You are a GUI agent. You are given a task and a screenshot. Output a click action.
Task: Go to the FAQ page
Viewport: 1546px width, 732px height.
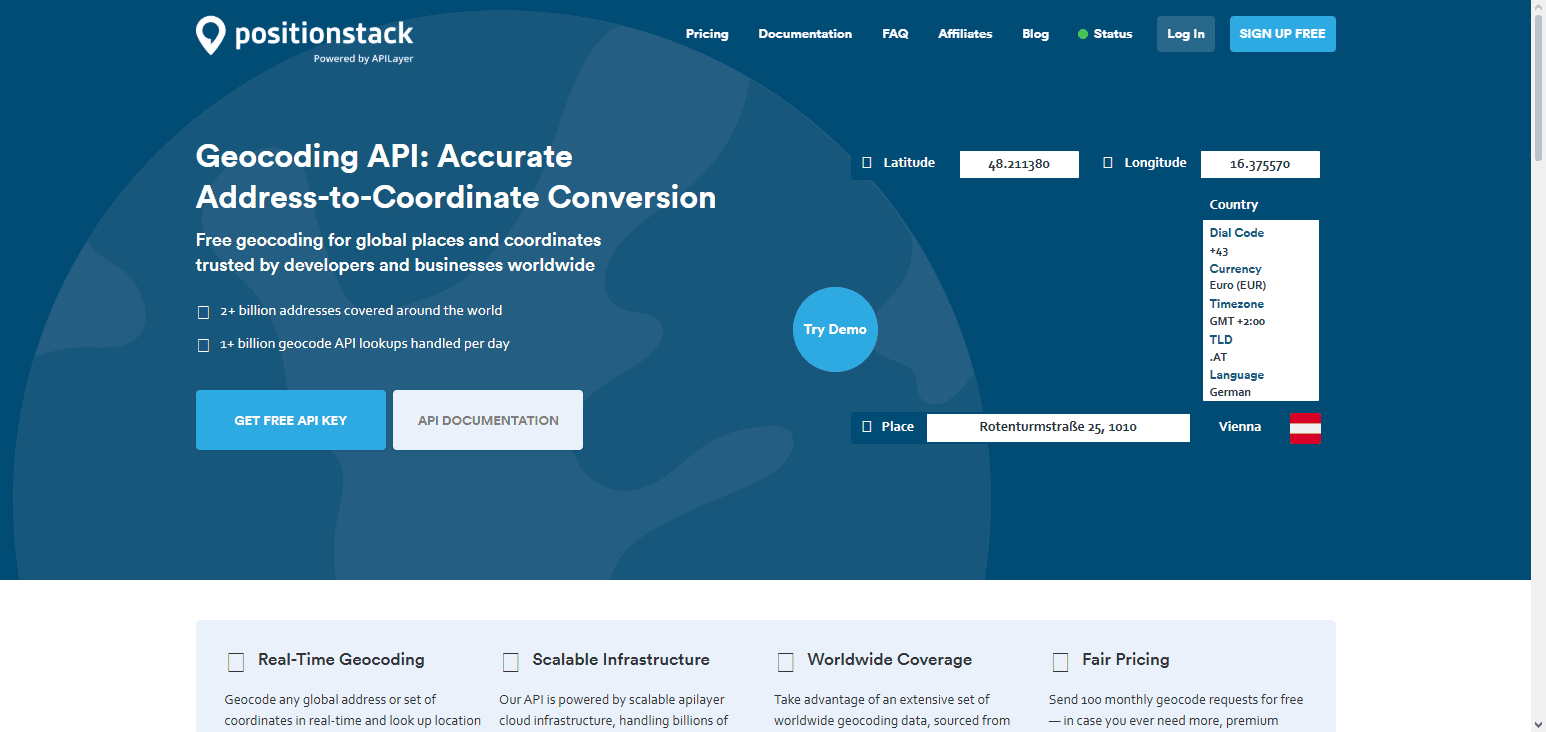pyautogui.click(x=895, y=34)
